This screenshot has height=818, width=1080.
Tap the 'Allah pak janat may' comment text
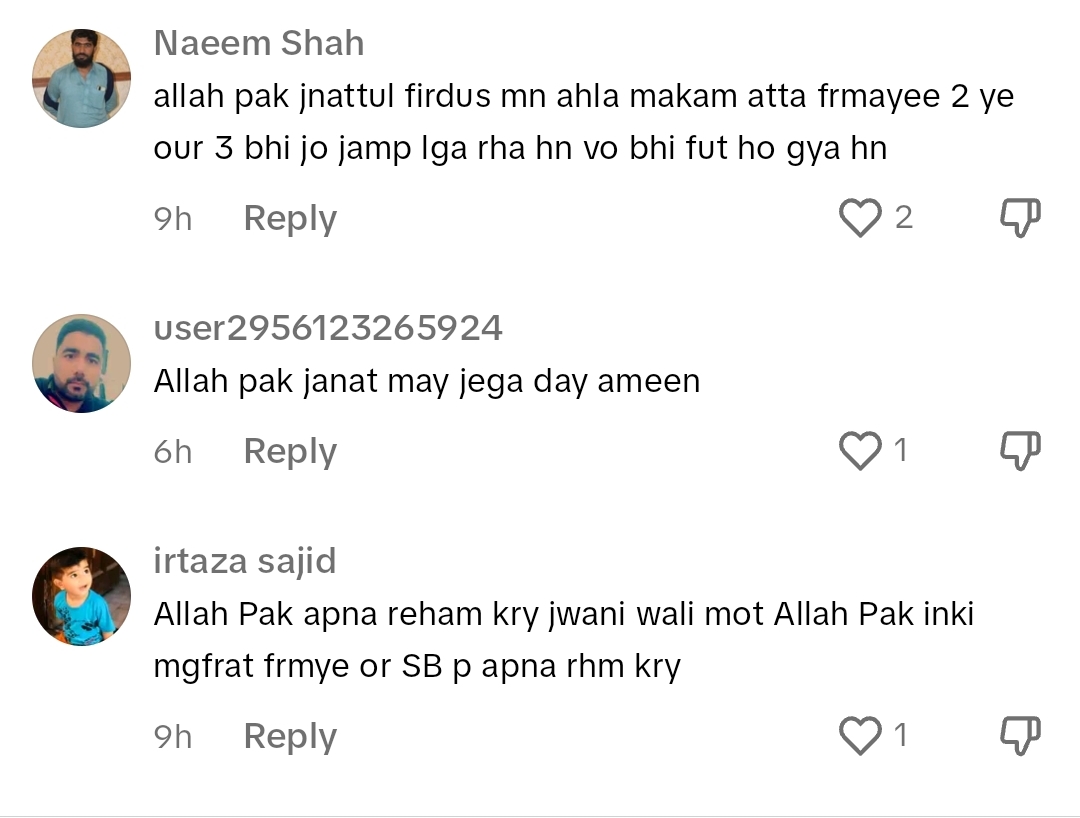(x=426, y=381)
